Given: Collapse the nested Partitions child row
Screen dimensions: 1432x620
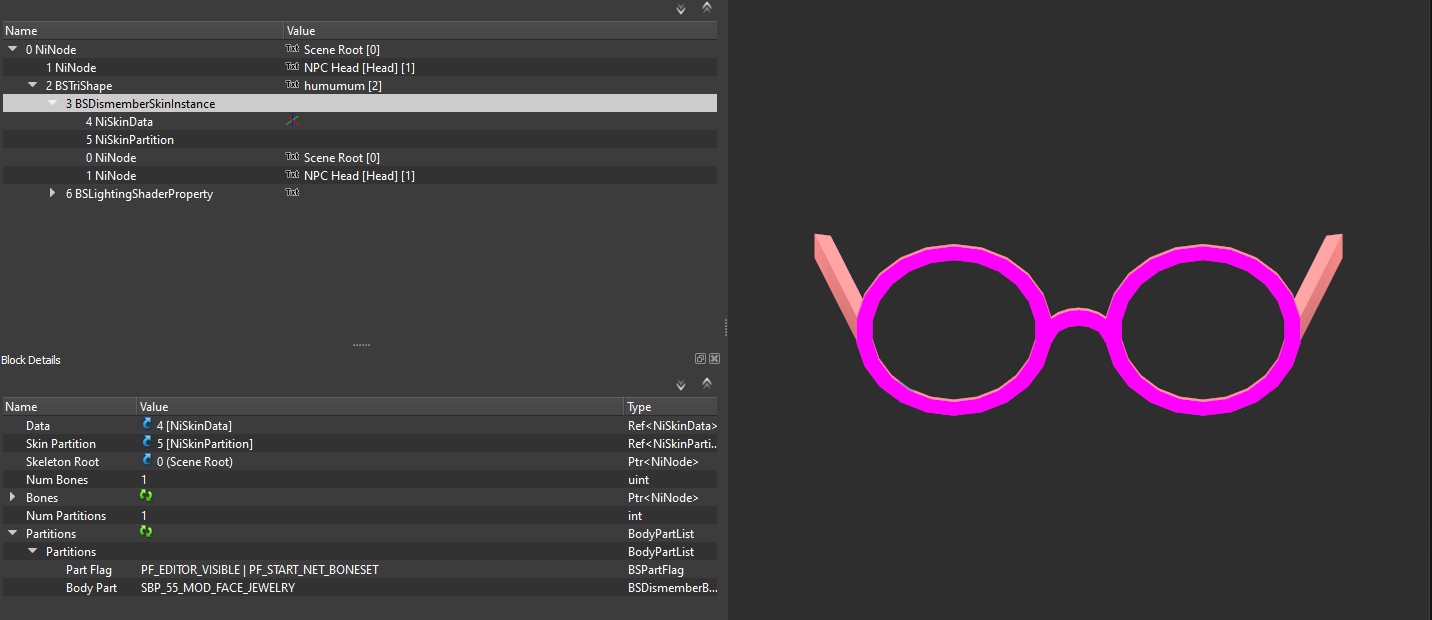Looking at the screenshot, I should 33,551.
